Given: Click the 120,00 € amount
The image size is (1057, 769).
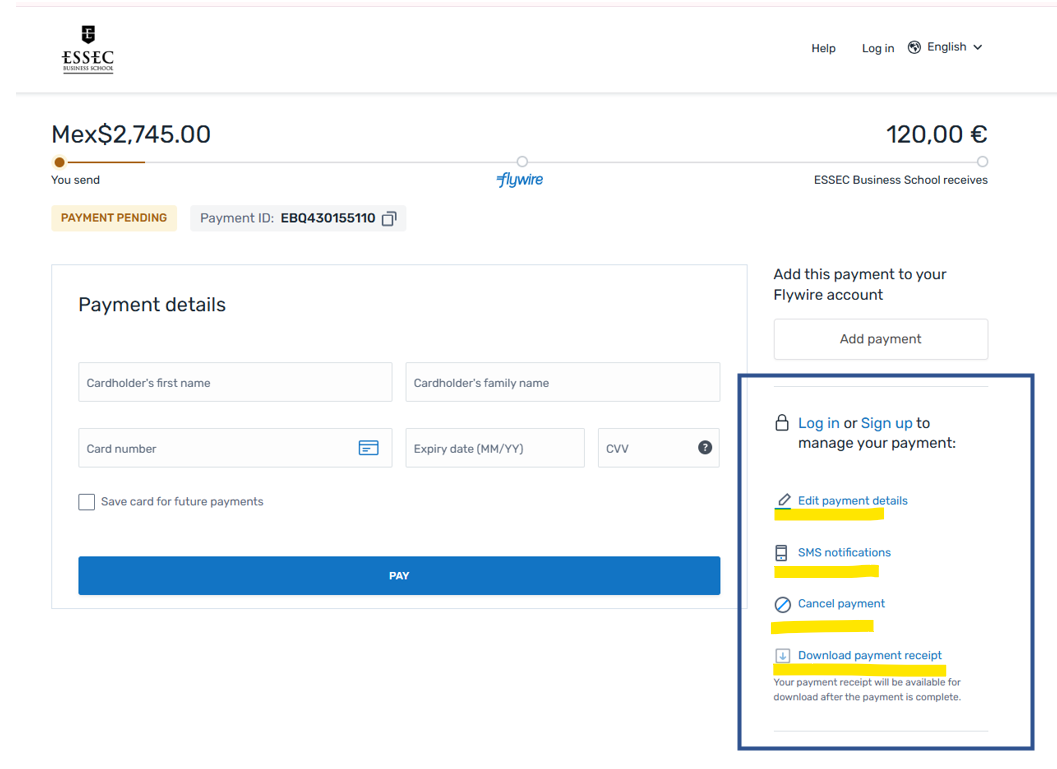Looking at the screenshot, I should tap(936, 134).
